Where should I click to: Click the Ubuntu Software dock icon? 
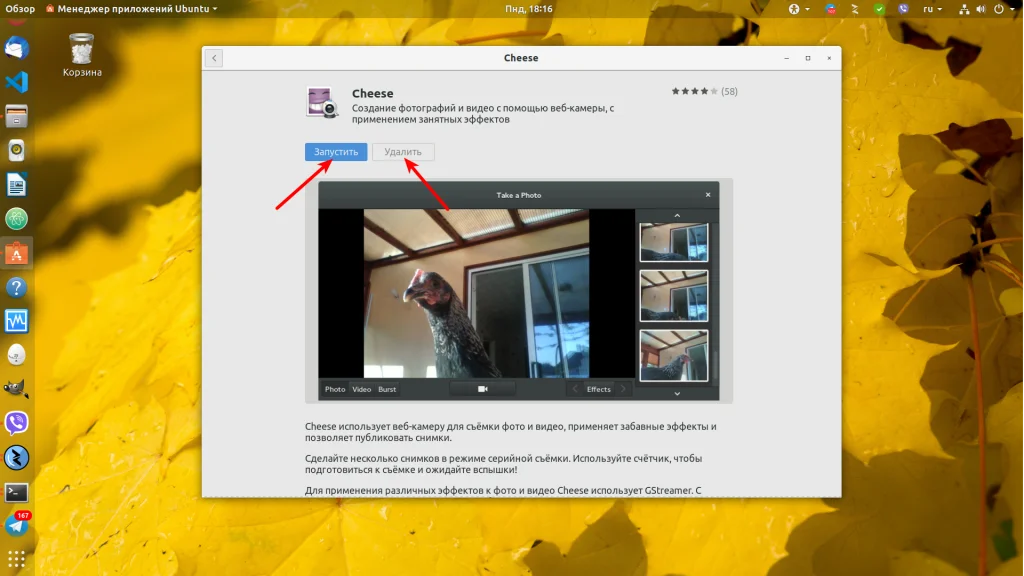(x=16, y=253)
